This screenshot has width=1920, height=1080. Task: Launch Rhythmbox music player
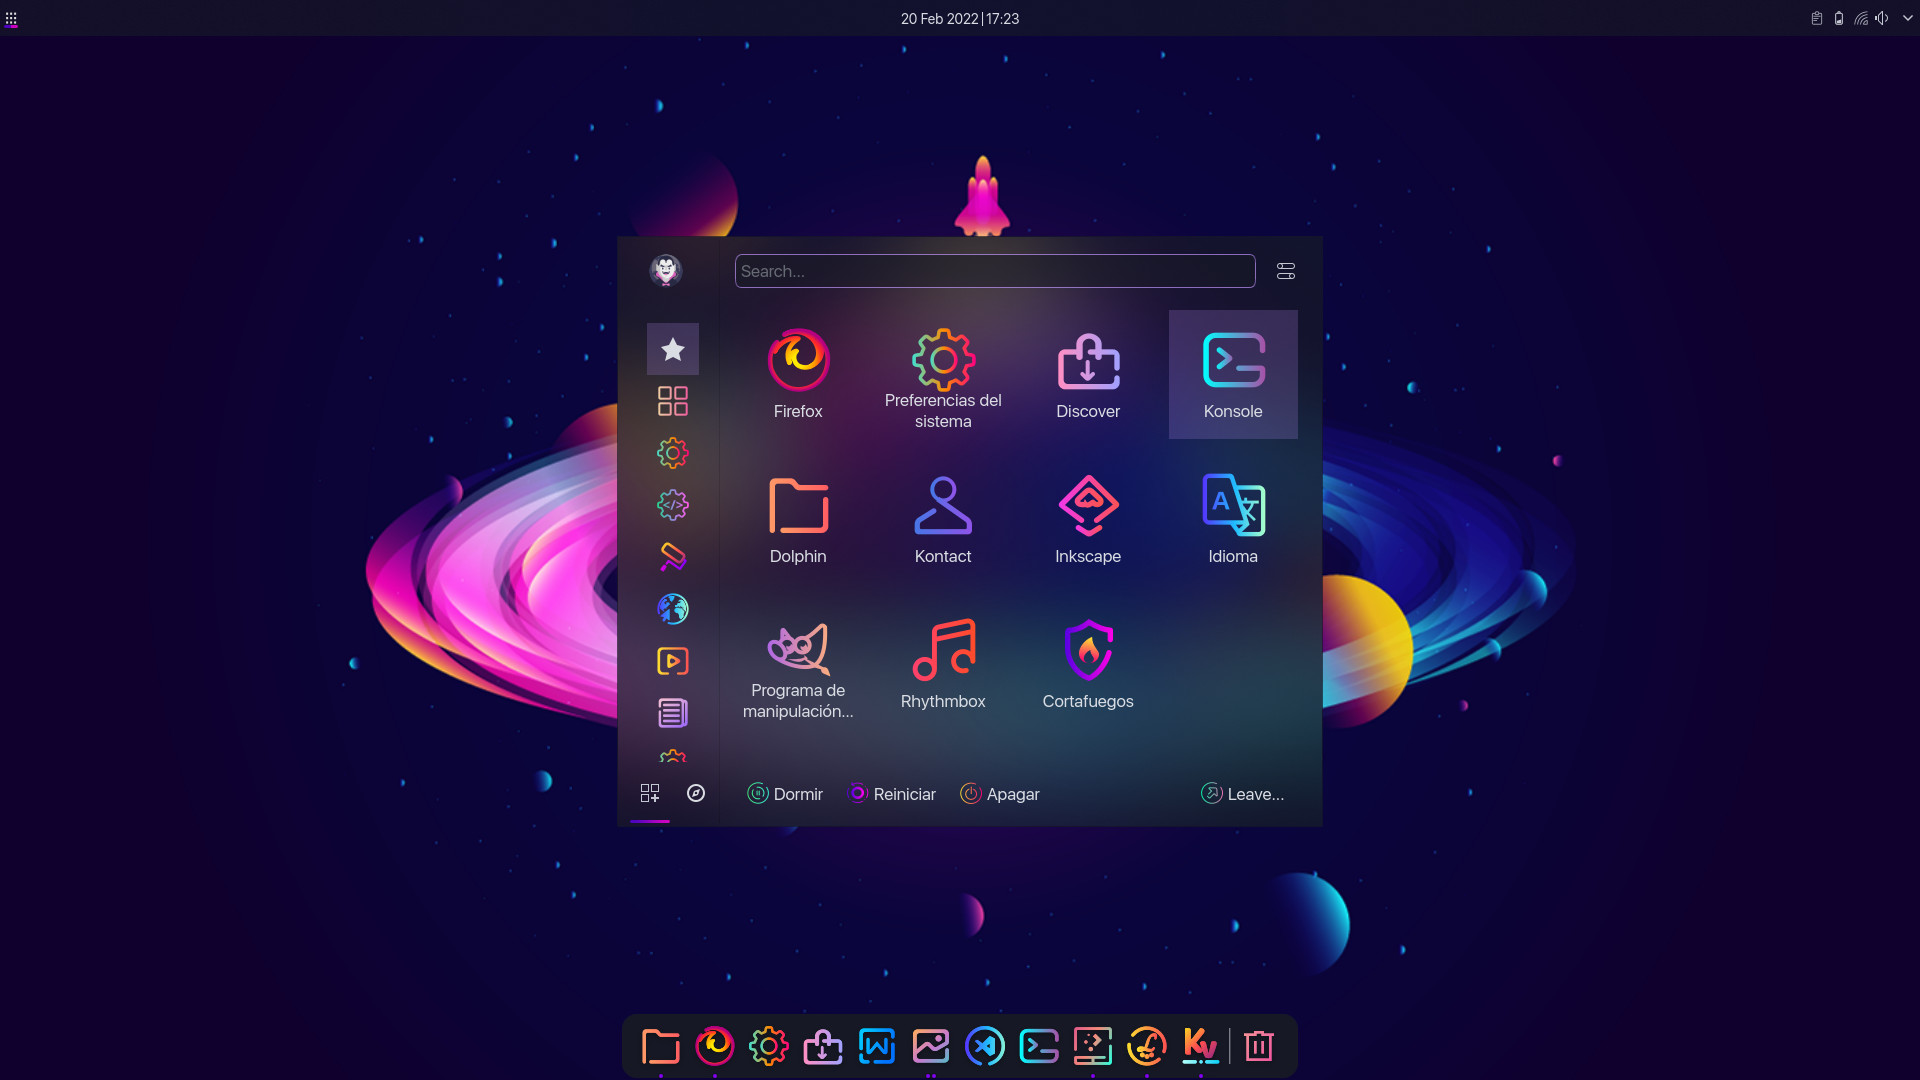[x=943, y=663]
